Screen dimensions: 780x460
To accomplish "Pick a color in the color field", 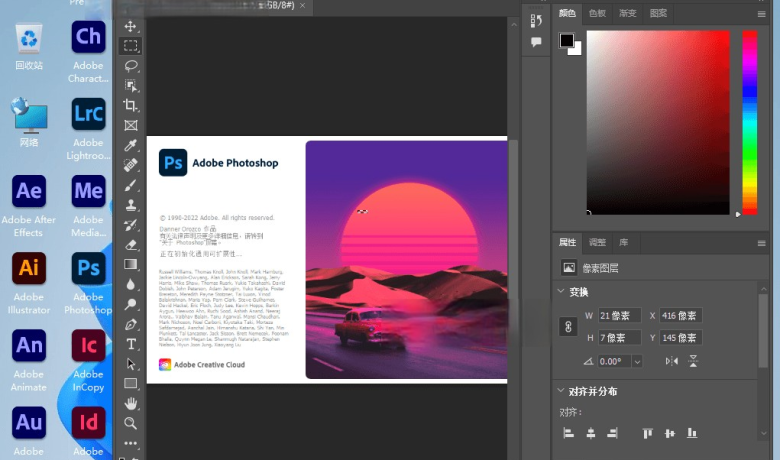I will pyautogui.click(x=658, y=122).
